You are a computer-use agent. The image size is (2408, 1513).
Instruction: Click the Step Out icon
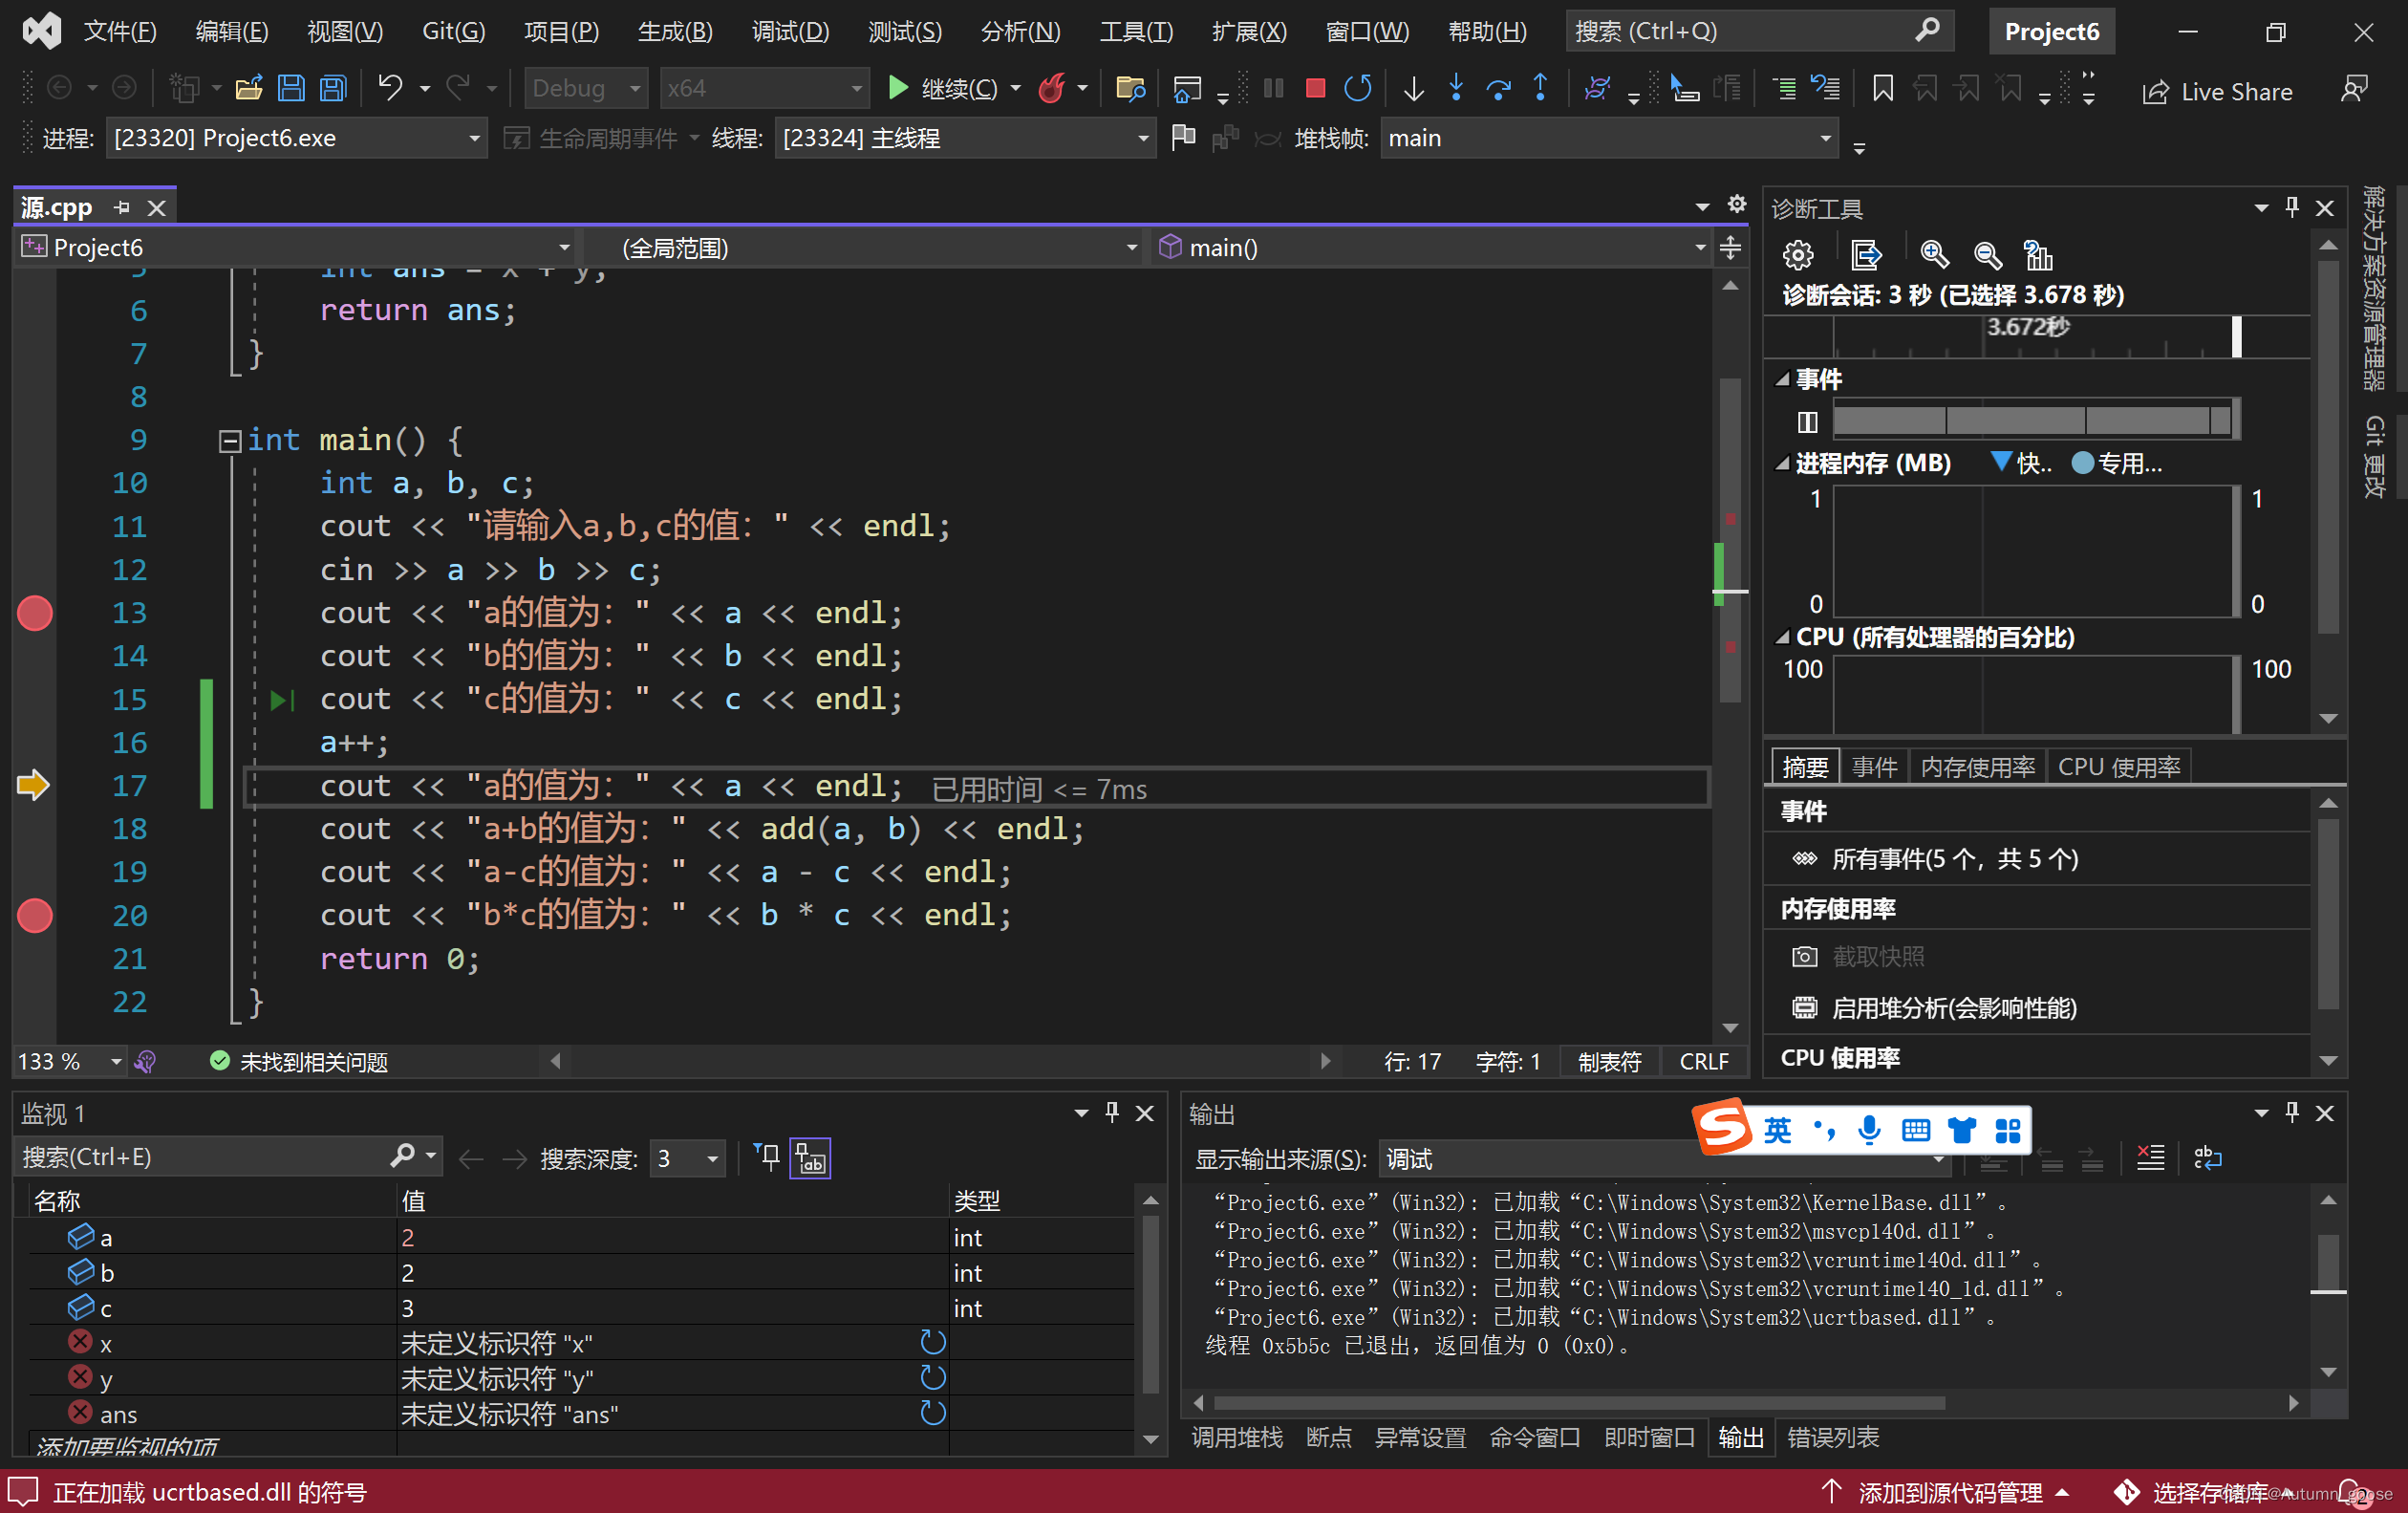1540,89
